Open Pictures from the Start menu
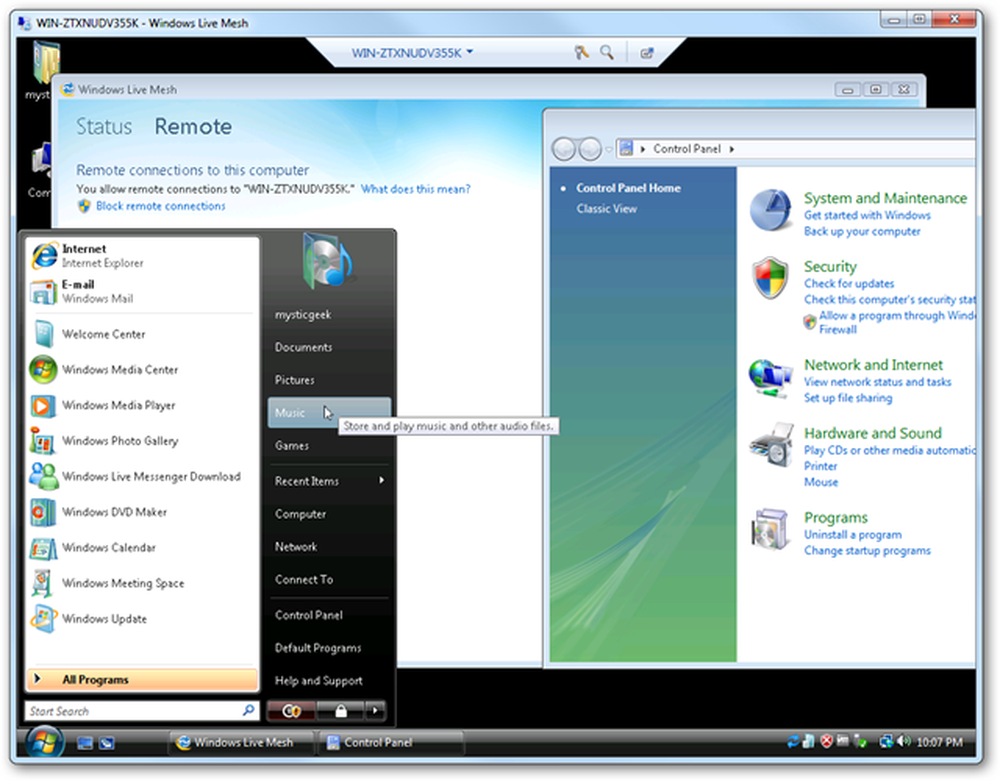 click(329, 380)
